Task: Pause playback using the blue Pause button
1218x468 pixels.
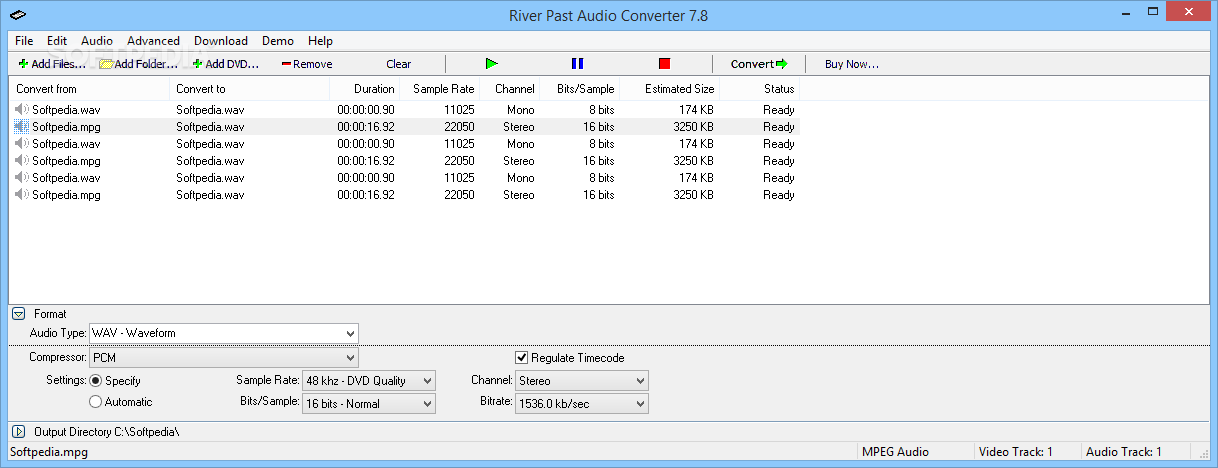Action: pos(577,64)
